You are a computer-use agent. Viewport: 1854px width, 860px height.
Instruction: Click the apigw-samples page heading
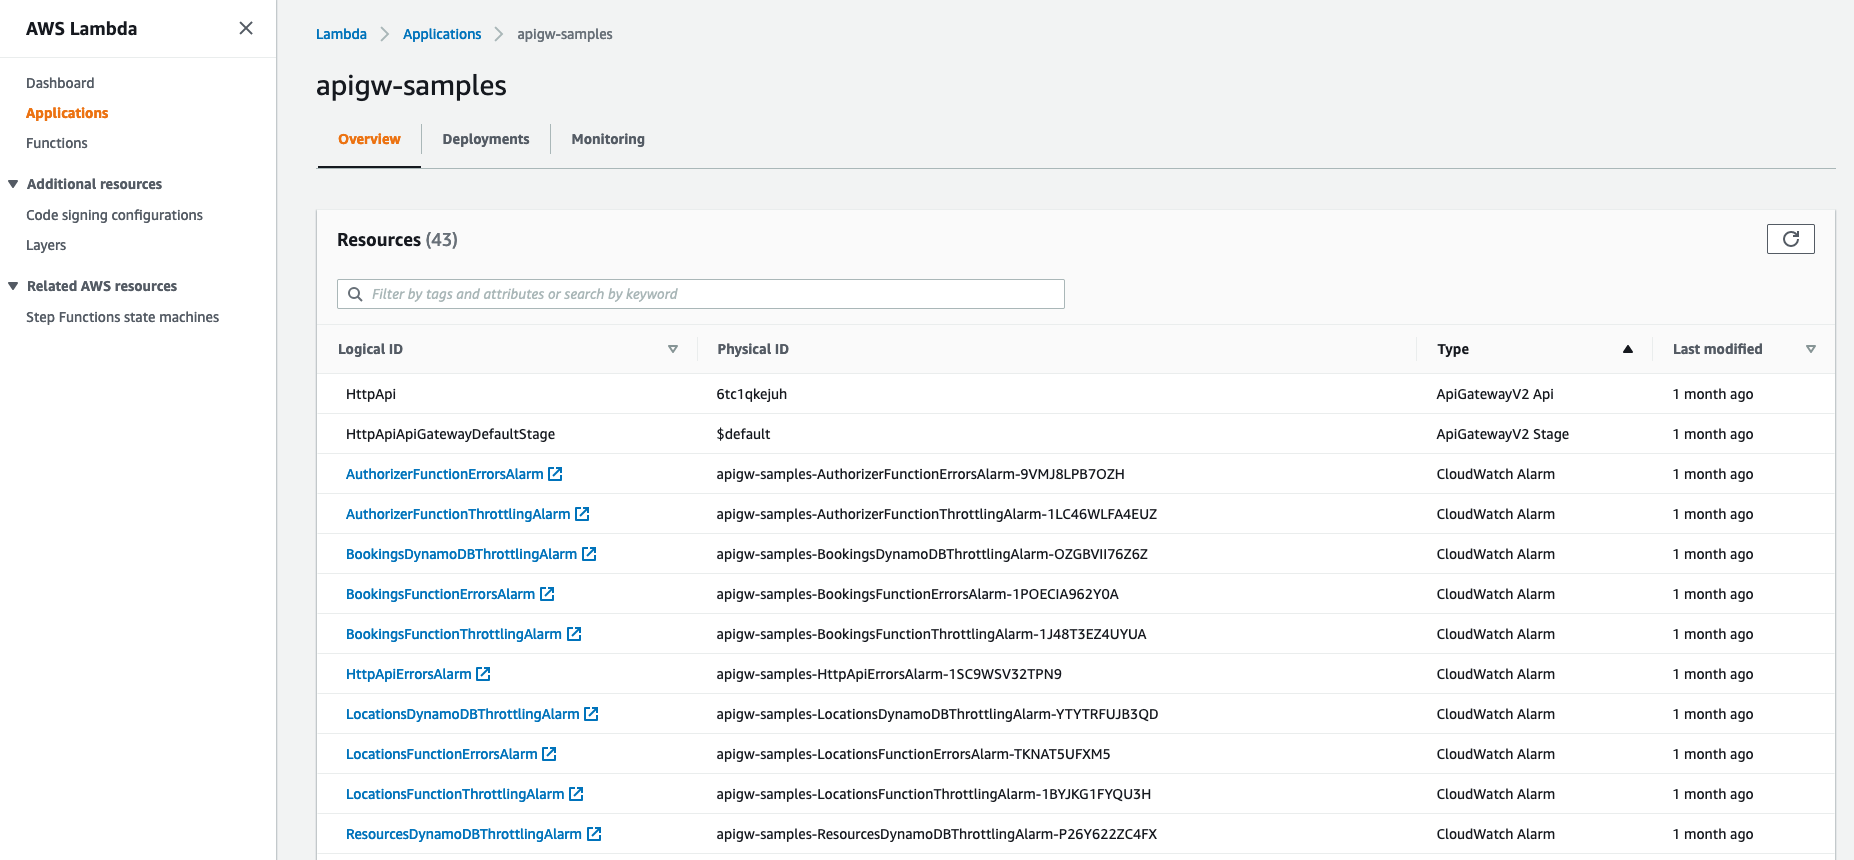point(411,86)
